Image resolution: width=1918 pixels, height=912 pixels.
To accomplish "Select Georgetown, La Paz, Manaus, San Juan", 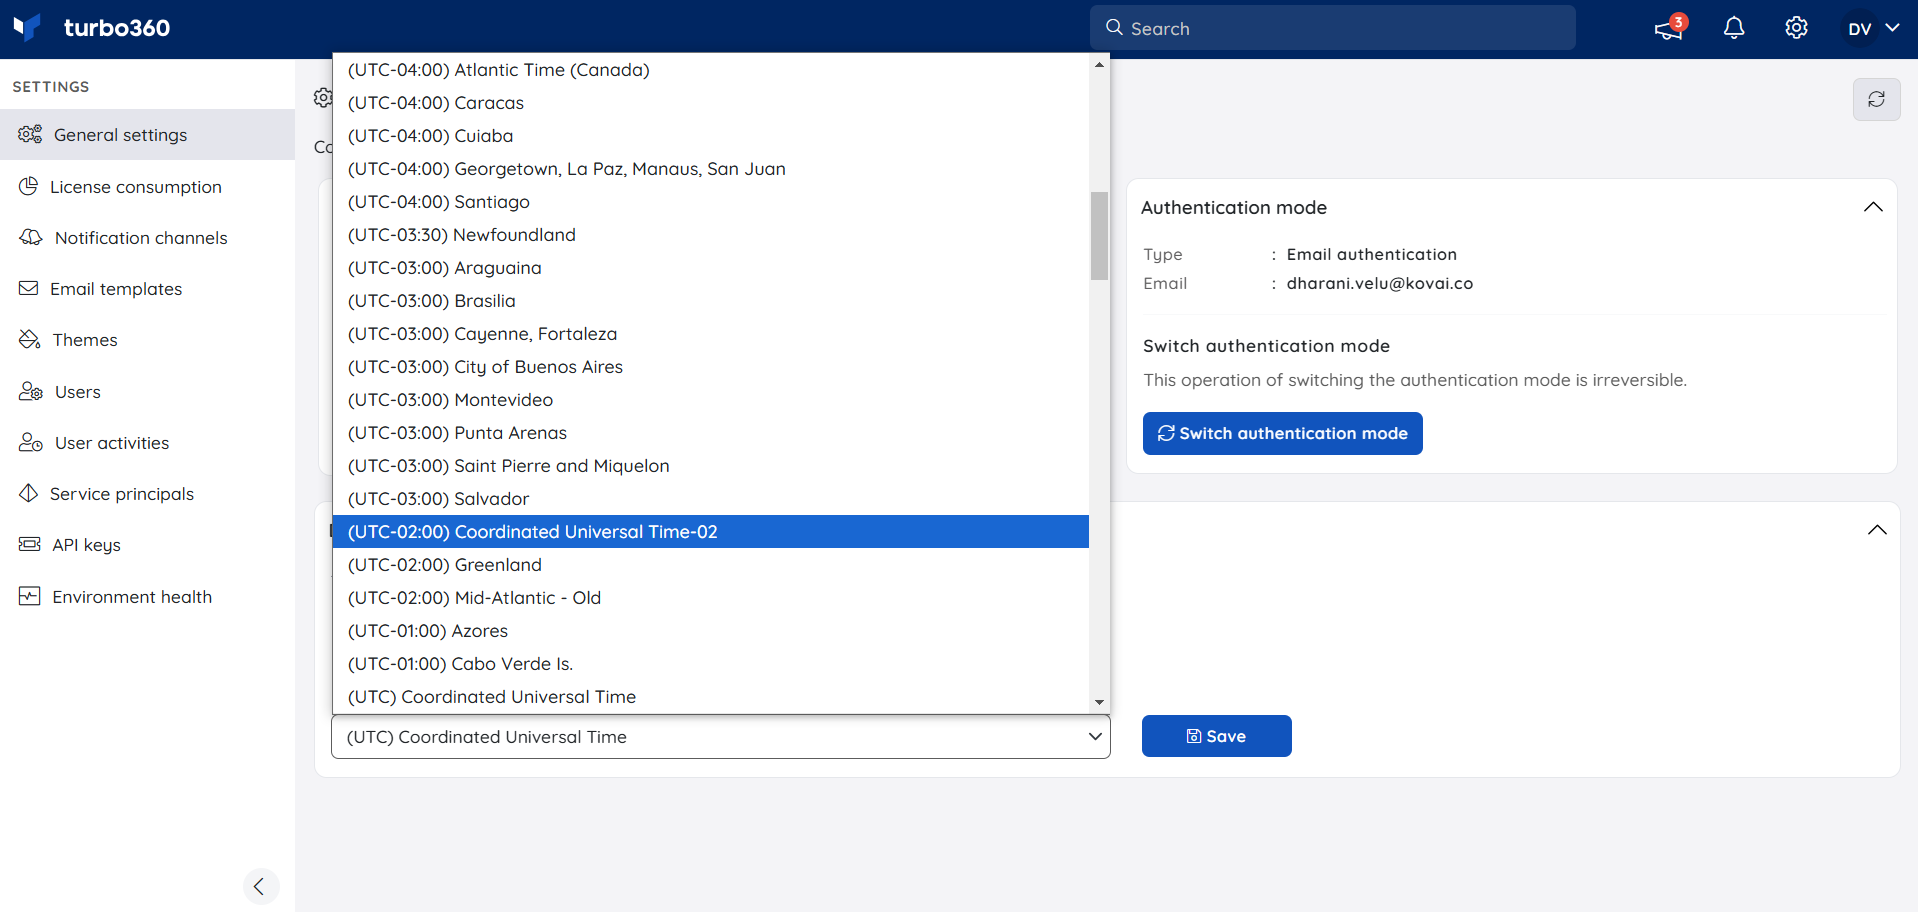I will (710, 169).
